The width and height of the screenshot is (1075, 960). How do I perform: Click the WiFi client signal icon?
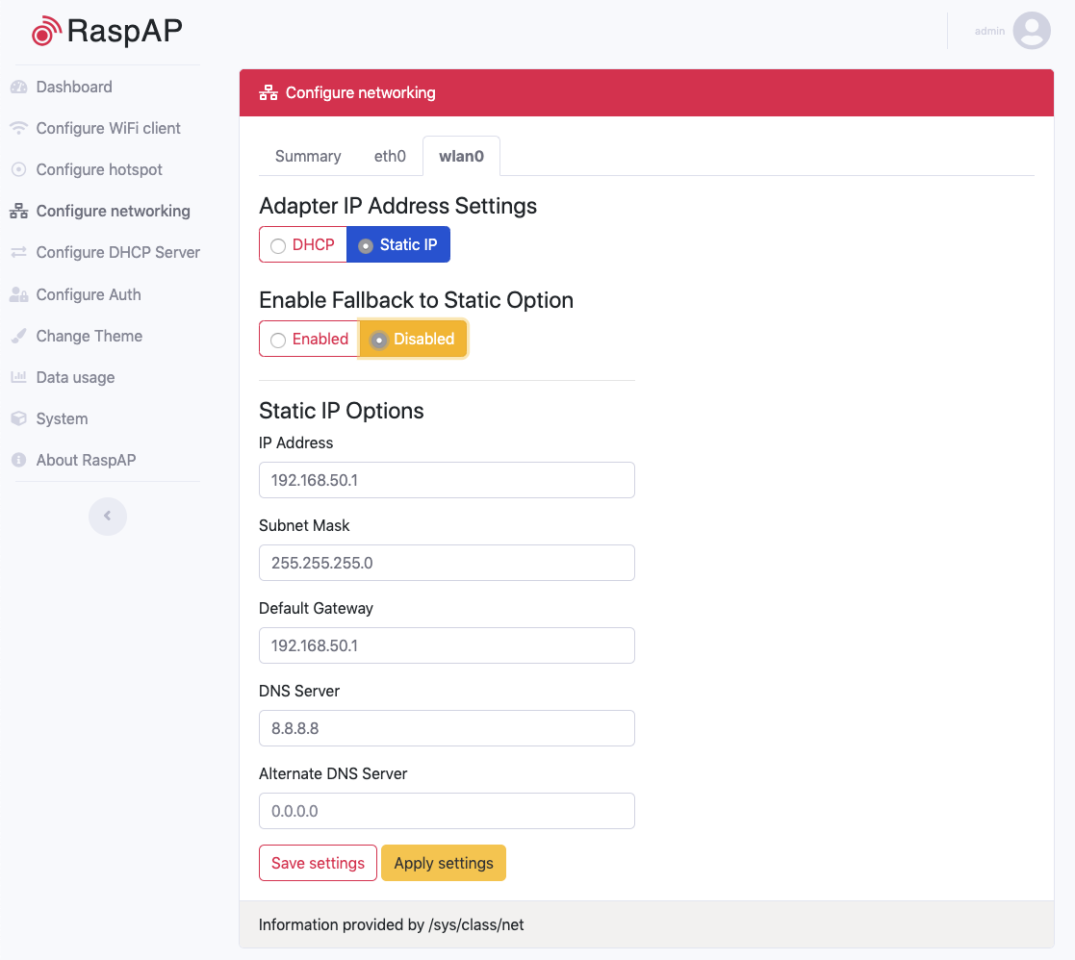[x=19, y=128]
